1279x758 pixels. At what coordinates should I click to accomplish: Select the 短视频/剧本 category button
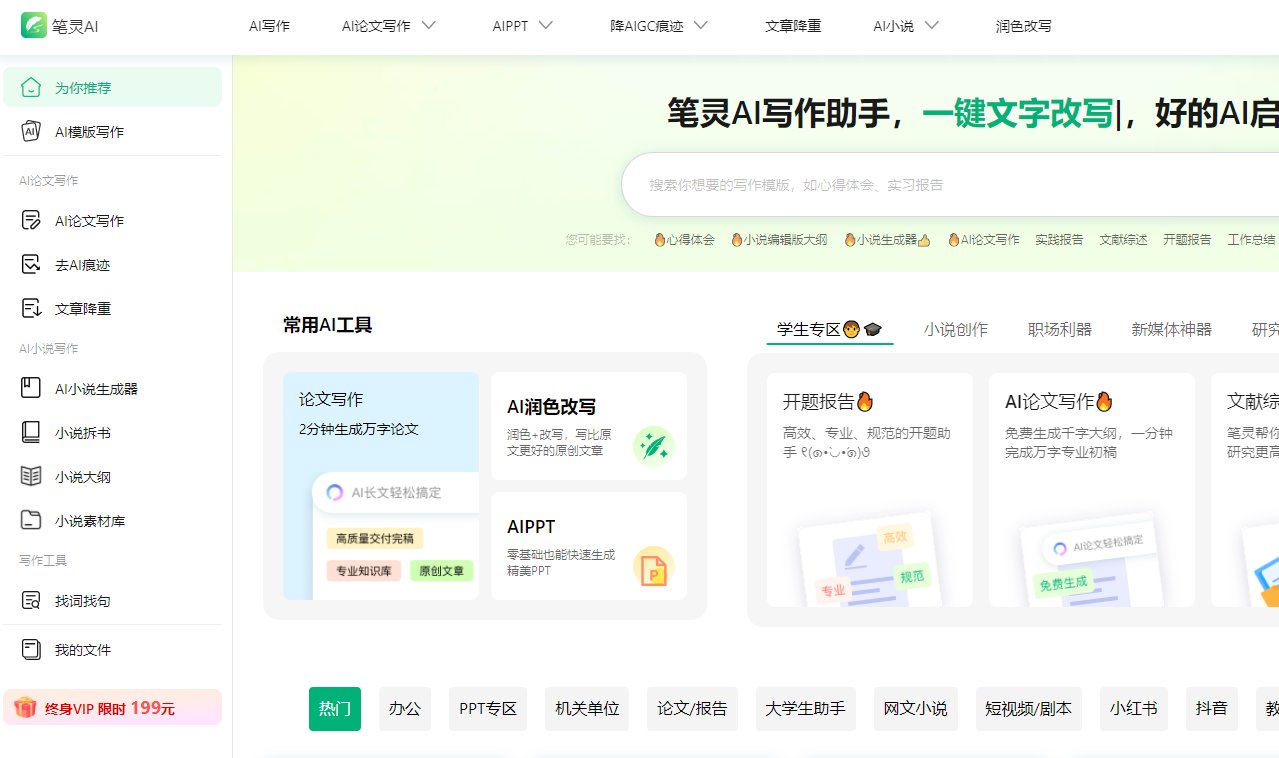[1029, 709]
